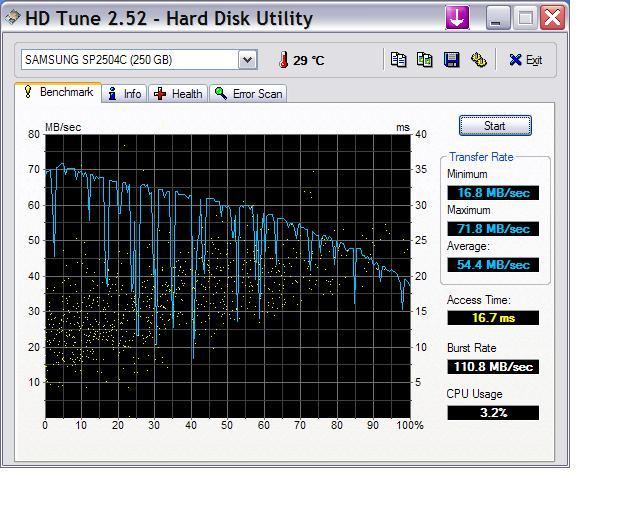Click the red cross Health tab icon
The image size is (640, 512).
coord(160,93)
